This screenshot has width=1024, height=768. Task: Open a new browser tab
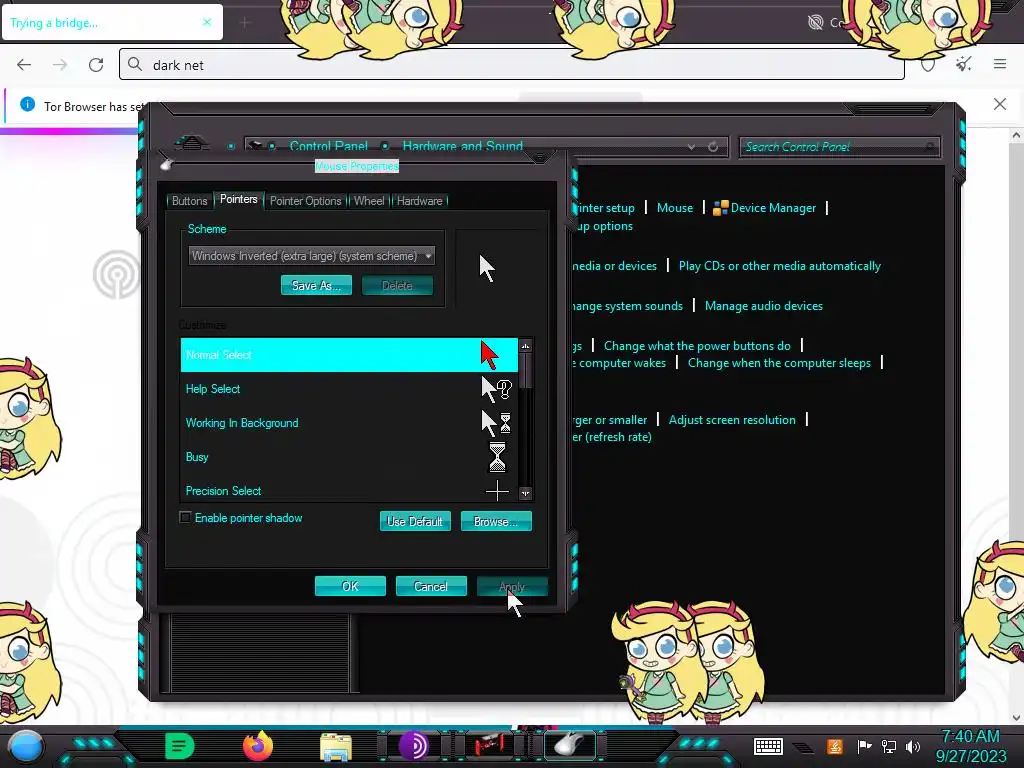tap(245, 23)
